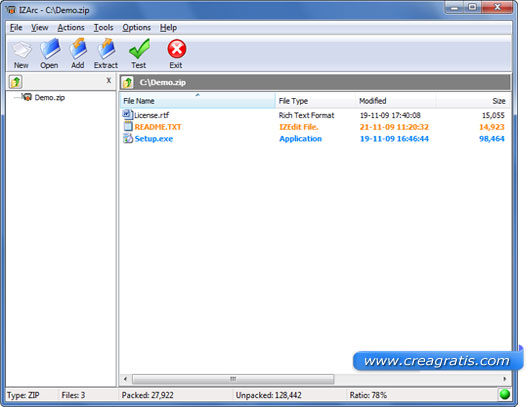Click the Rich Text Format type cell

[307, 115]
